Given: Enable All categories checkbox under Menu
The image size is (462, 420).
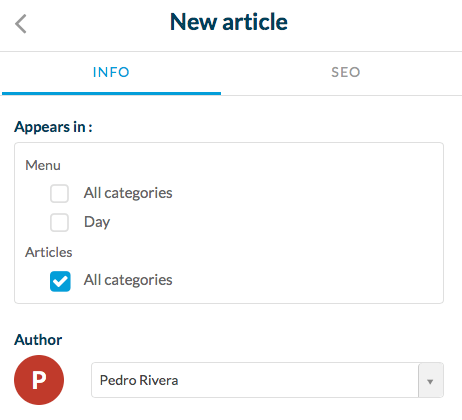Looking at the screenshot, I should tap(59, 193).
